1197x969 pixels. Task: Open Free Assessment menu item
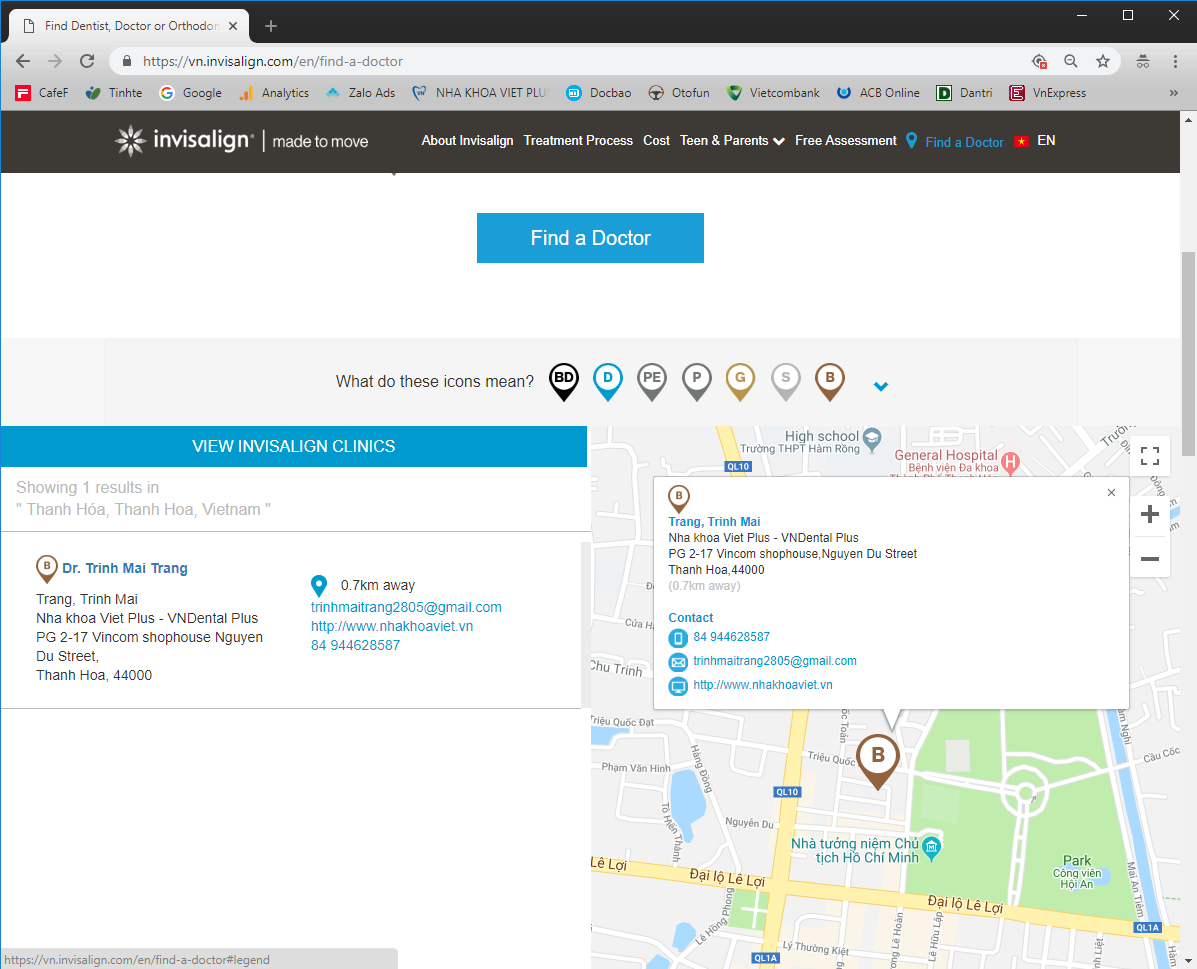click(x=846, y=141)
